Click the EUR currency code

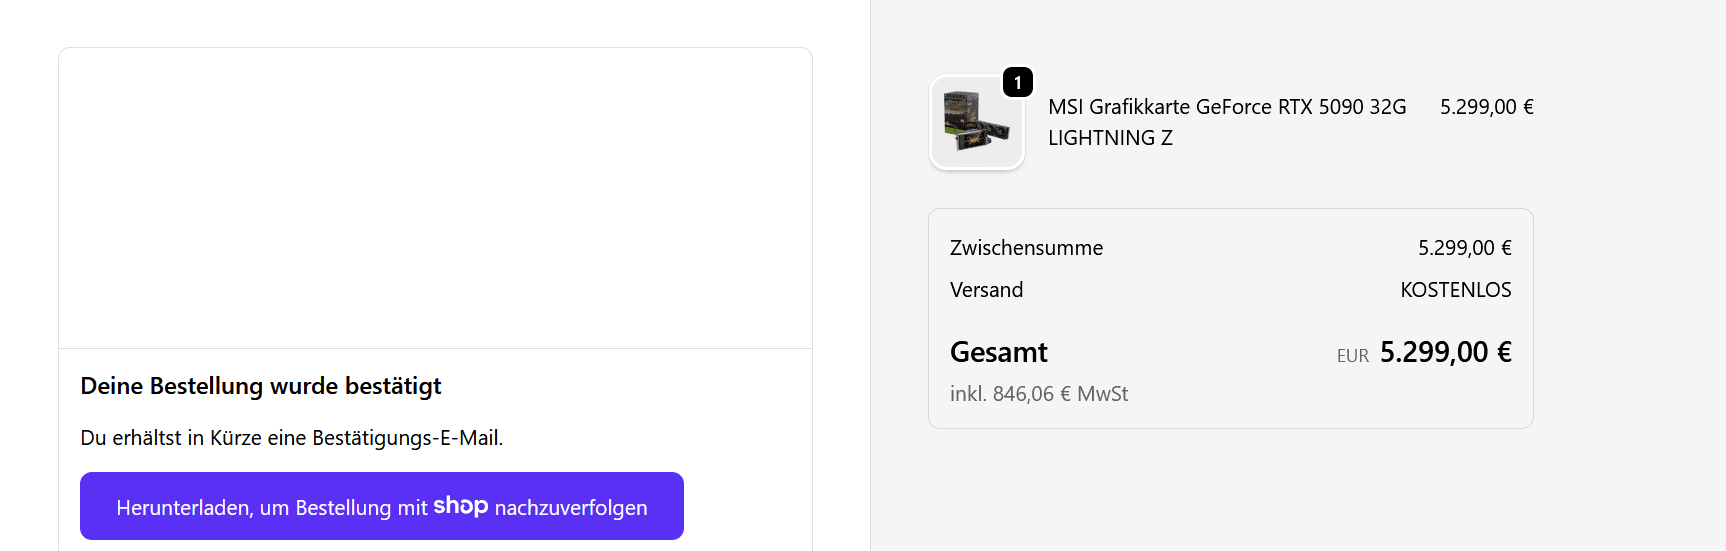(1352, 356)
